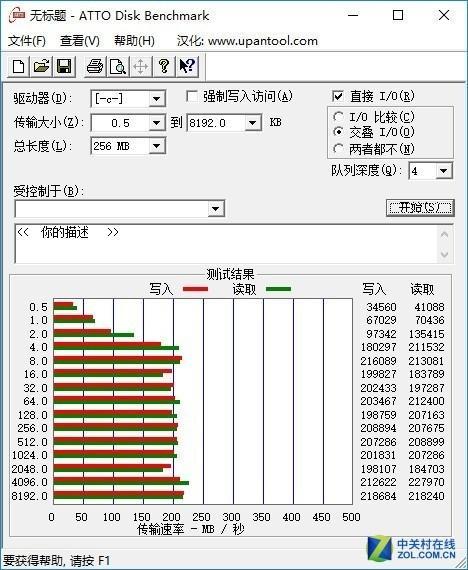Click the 1024.0 row label in chart
468x570 pixels.
click(x=29, y=455)
